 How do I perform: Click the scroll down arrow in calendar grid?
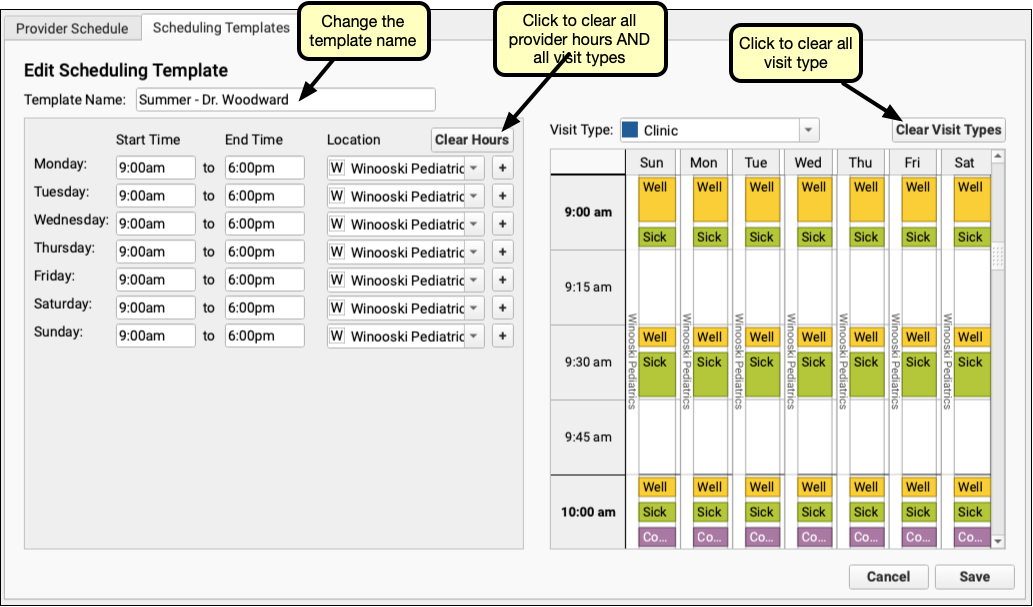click(x=997, y=540)
